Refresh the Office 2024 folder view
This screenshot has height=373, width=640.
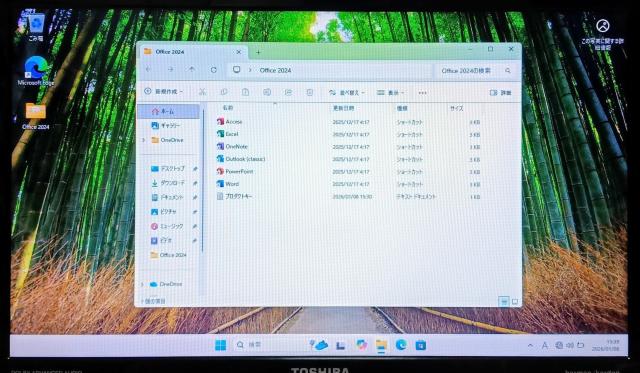point(213,70)
